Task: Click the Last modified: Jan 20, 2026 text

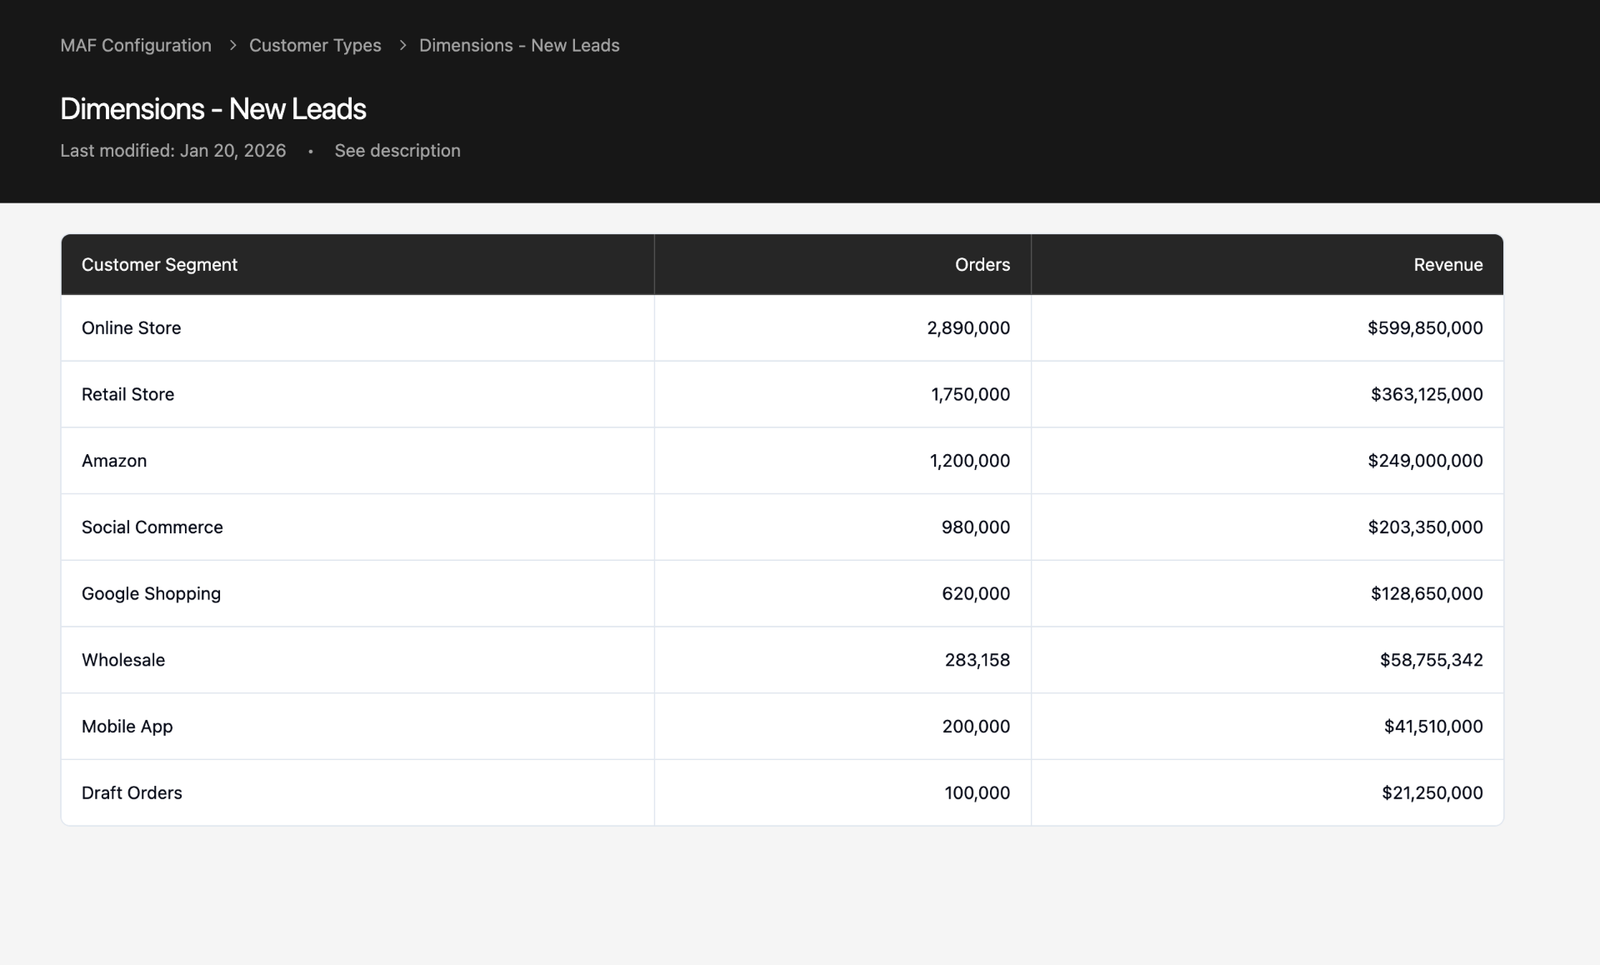Action: [173, 150]
